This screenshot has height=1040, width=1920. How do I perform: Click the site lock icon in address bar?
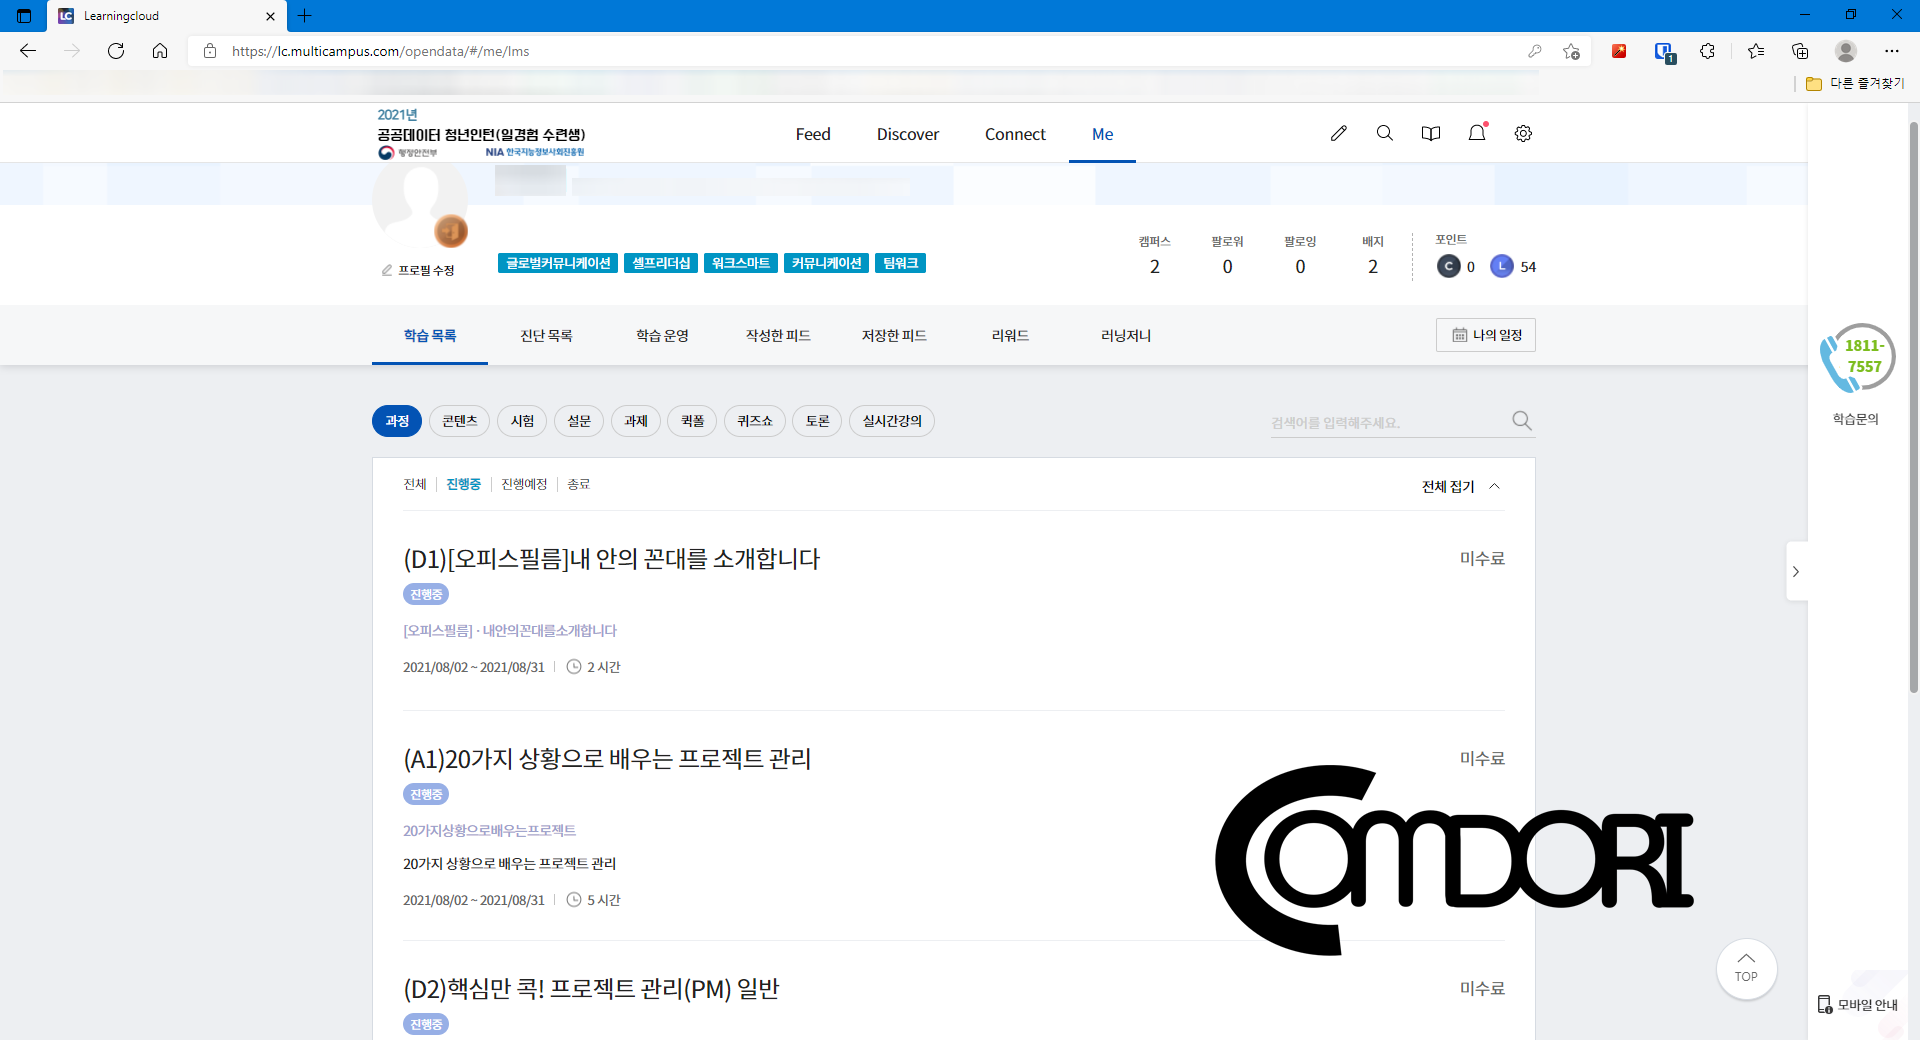point(210,51)
